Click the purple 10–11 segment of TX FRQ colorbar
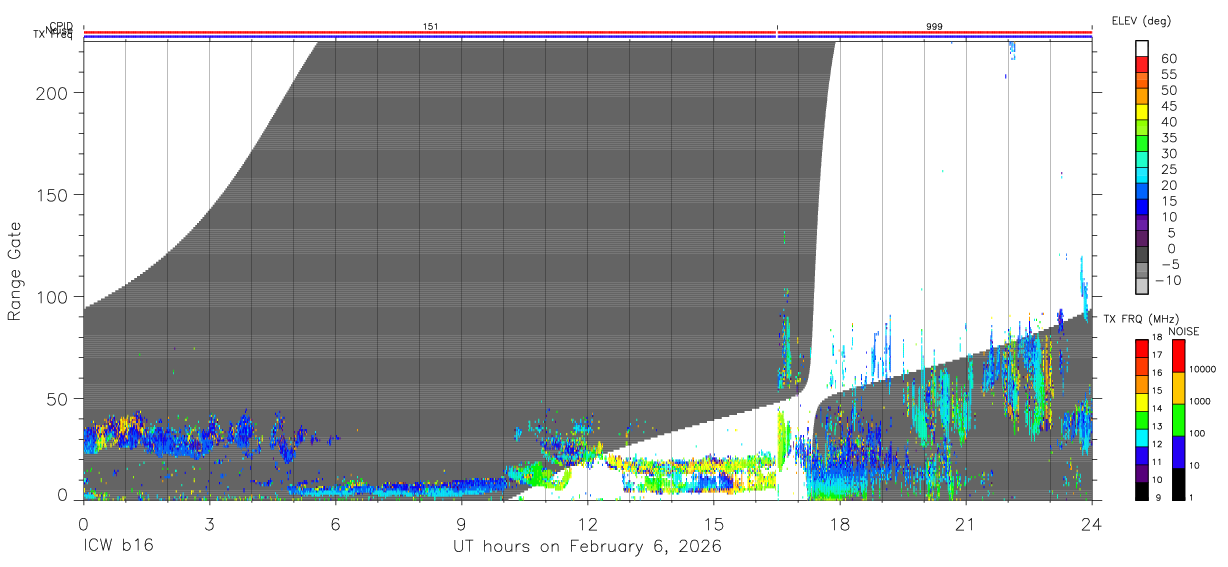 1142,473
